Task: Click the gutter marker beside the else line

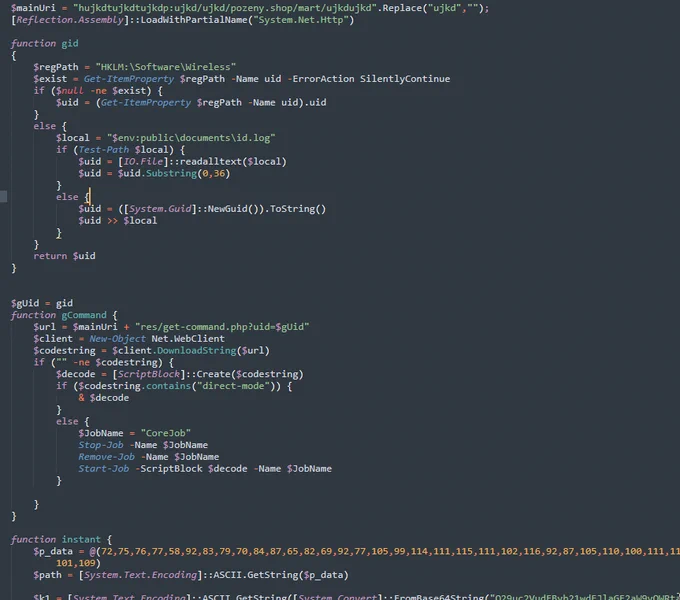Action: (x=3, y=196)
